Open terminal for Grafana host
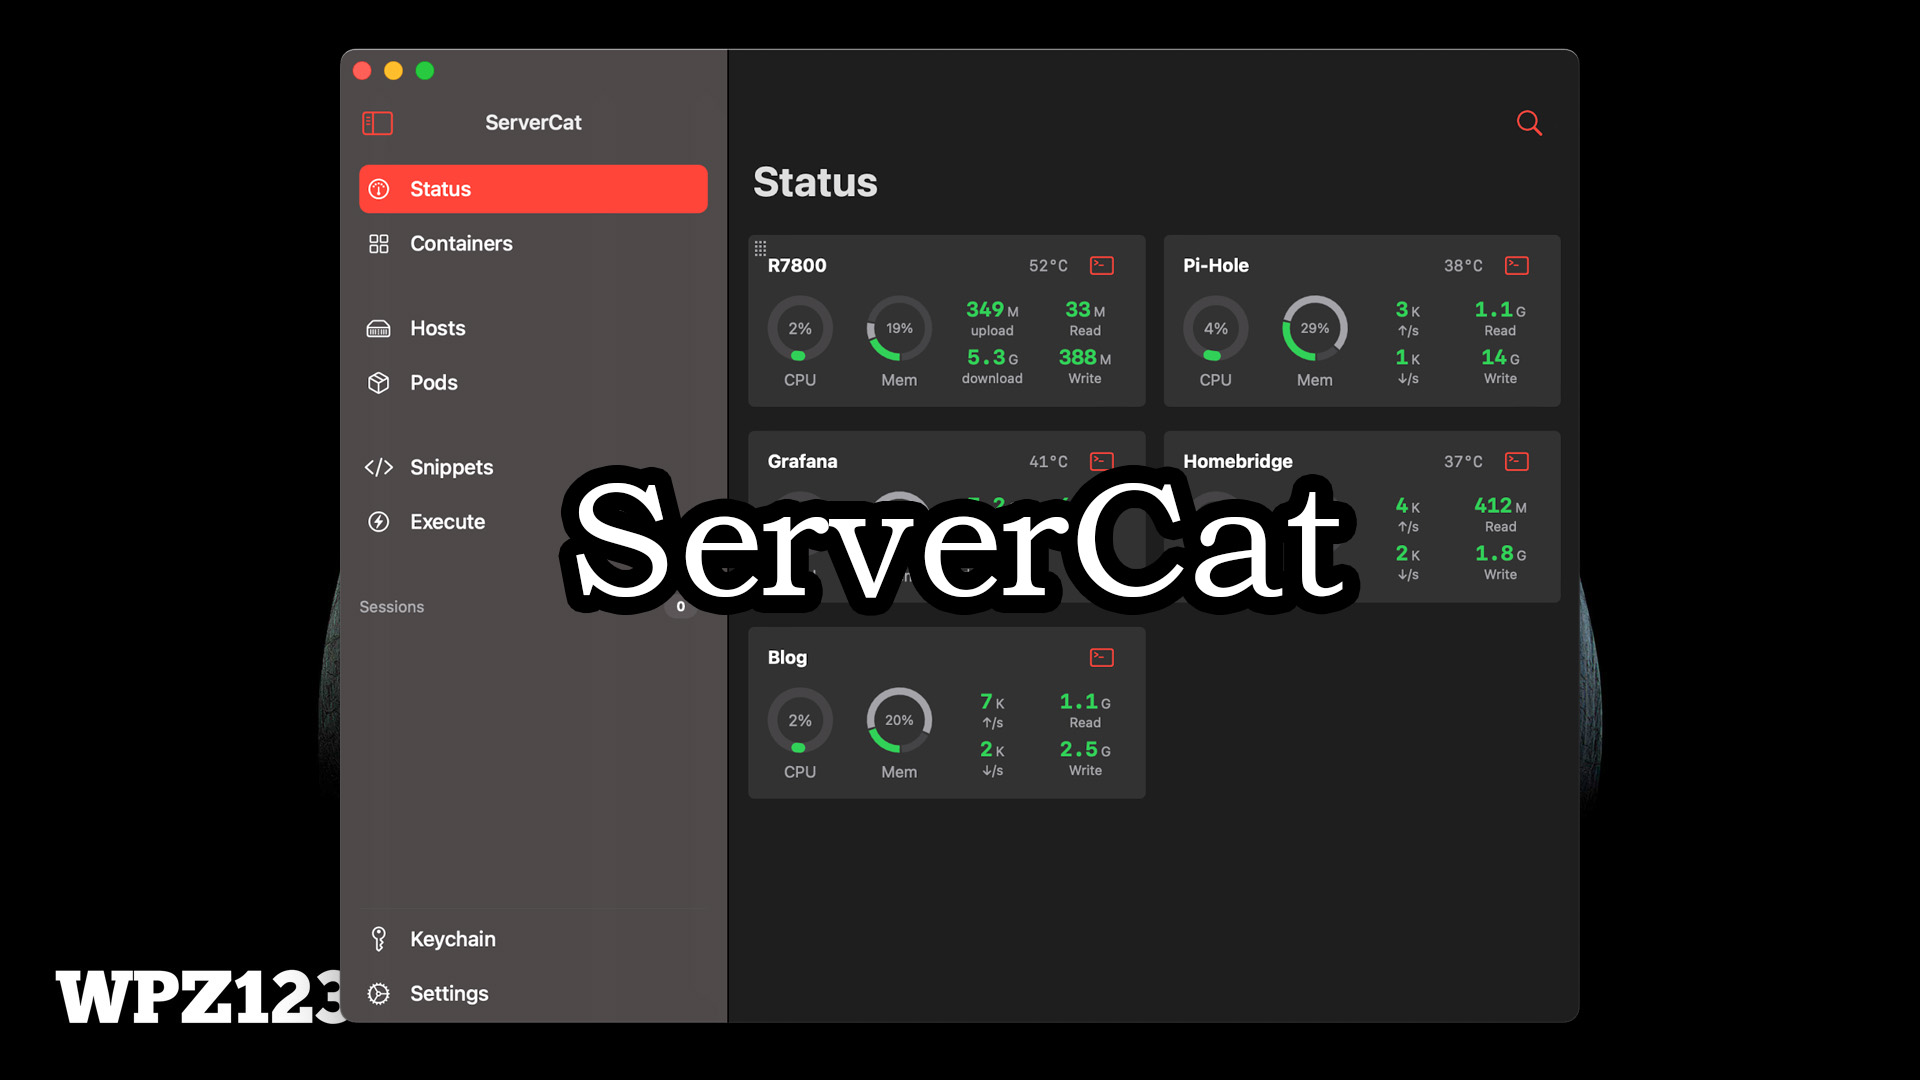1920x1080 pixels. [1102, 461]
